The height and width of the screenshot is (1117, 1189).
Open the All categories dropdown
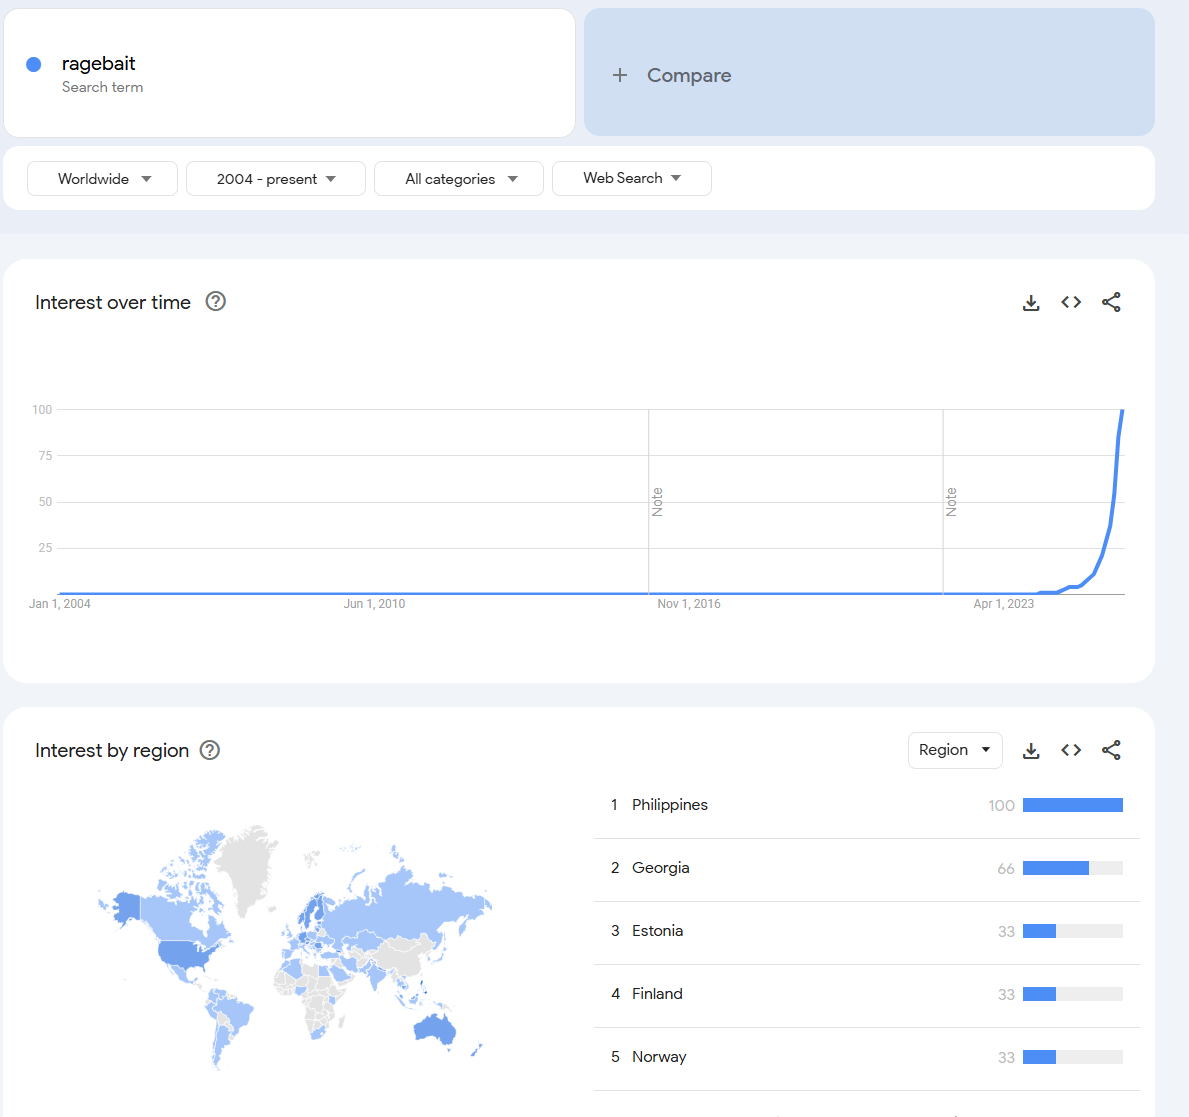click(459, 179)
